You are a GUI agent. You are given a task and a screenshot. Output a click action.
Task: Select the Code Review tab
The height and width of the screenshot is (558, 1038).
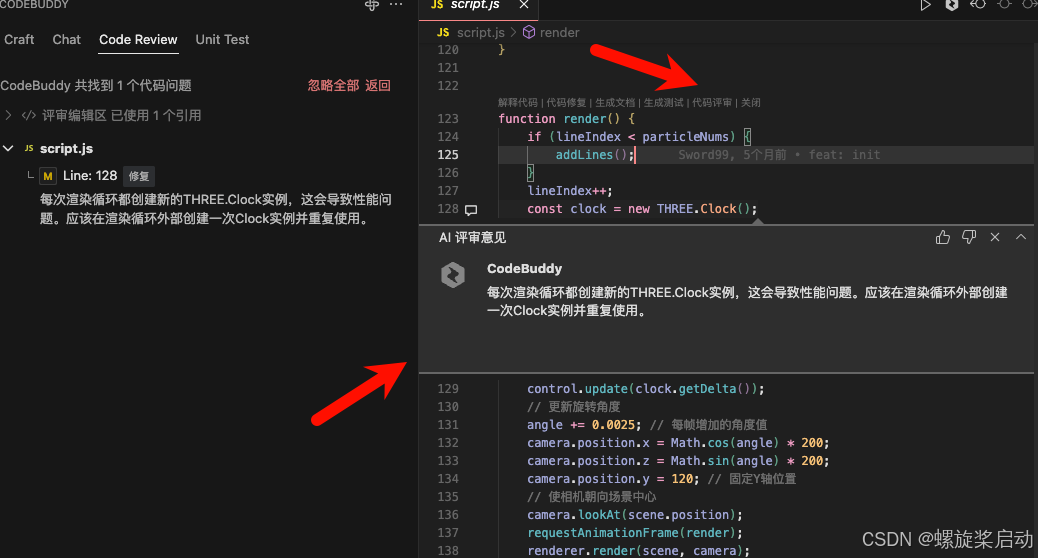pos(138,40)
